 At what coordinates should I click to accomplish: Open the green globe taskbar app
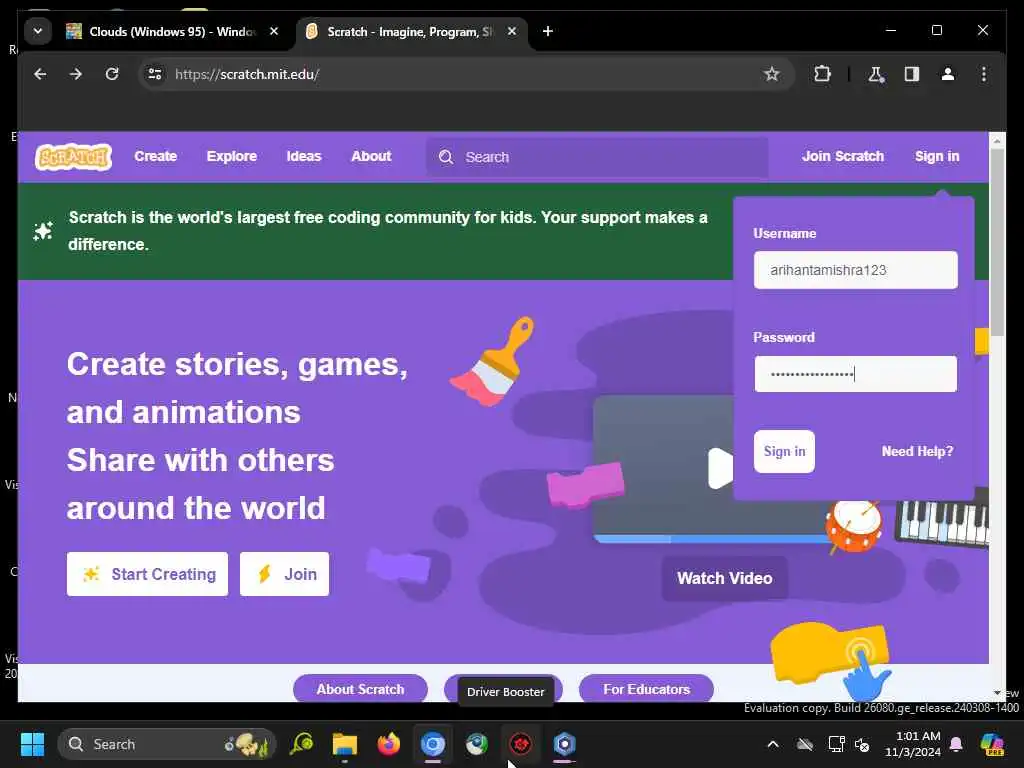(x=477, y=744)
